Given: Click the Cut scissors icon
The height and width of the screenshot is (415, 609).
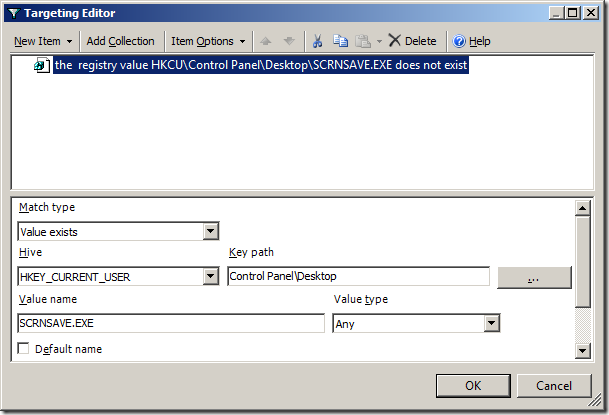Looking at the screenshot, I should click(x=317, y=41).
